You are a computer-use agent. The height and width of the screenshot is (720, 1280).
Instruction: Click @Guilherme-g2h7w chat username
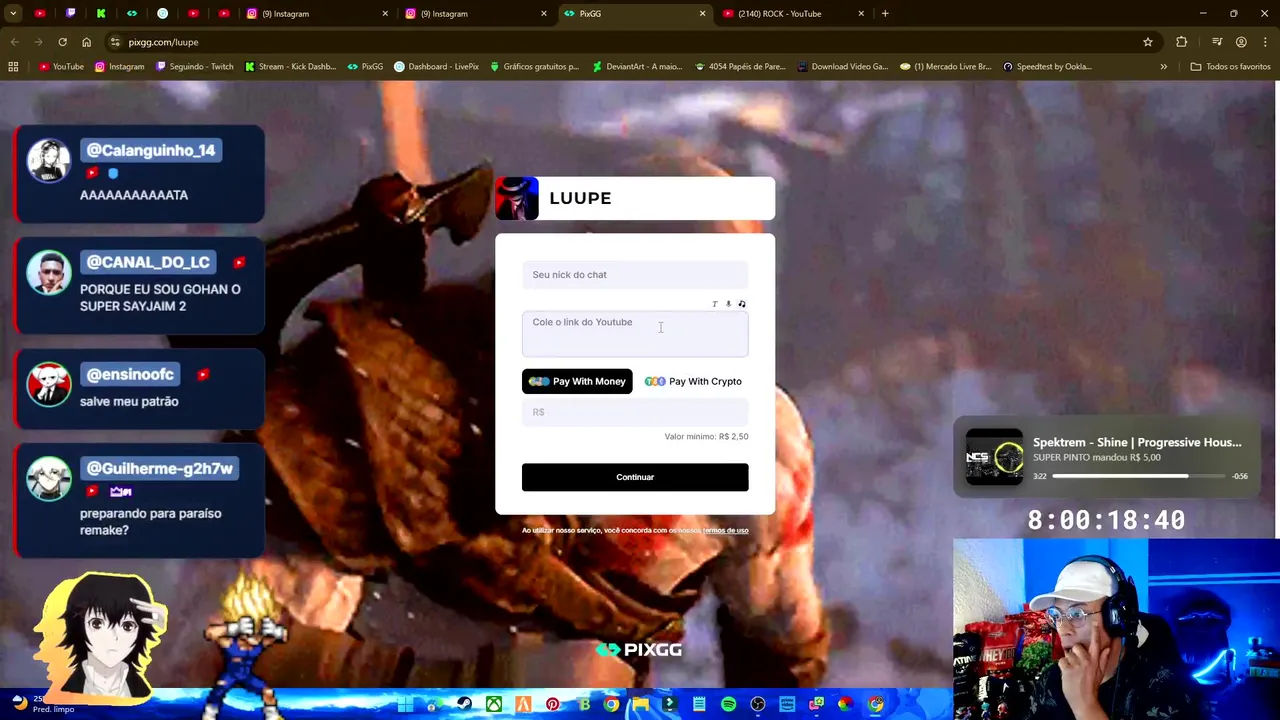coord(159,468)
